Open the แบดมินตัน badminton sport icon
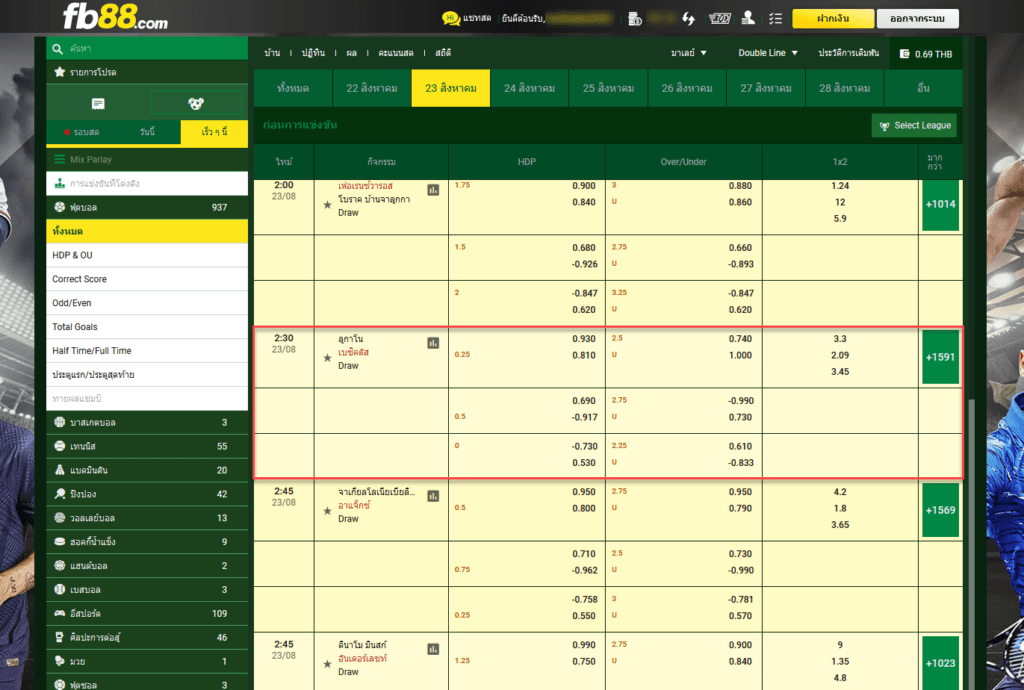This screenshot has width=1024, height=690. 59,470
